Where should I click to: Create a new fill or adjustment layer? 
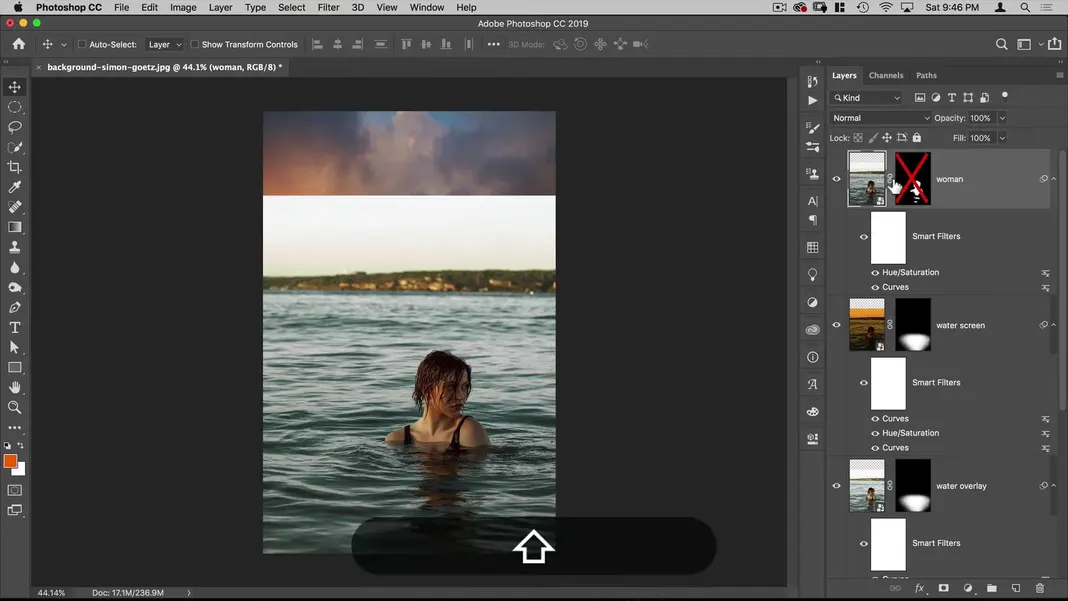[x=968, y=588]
